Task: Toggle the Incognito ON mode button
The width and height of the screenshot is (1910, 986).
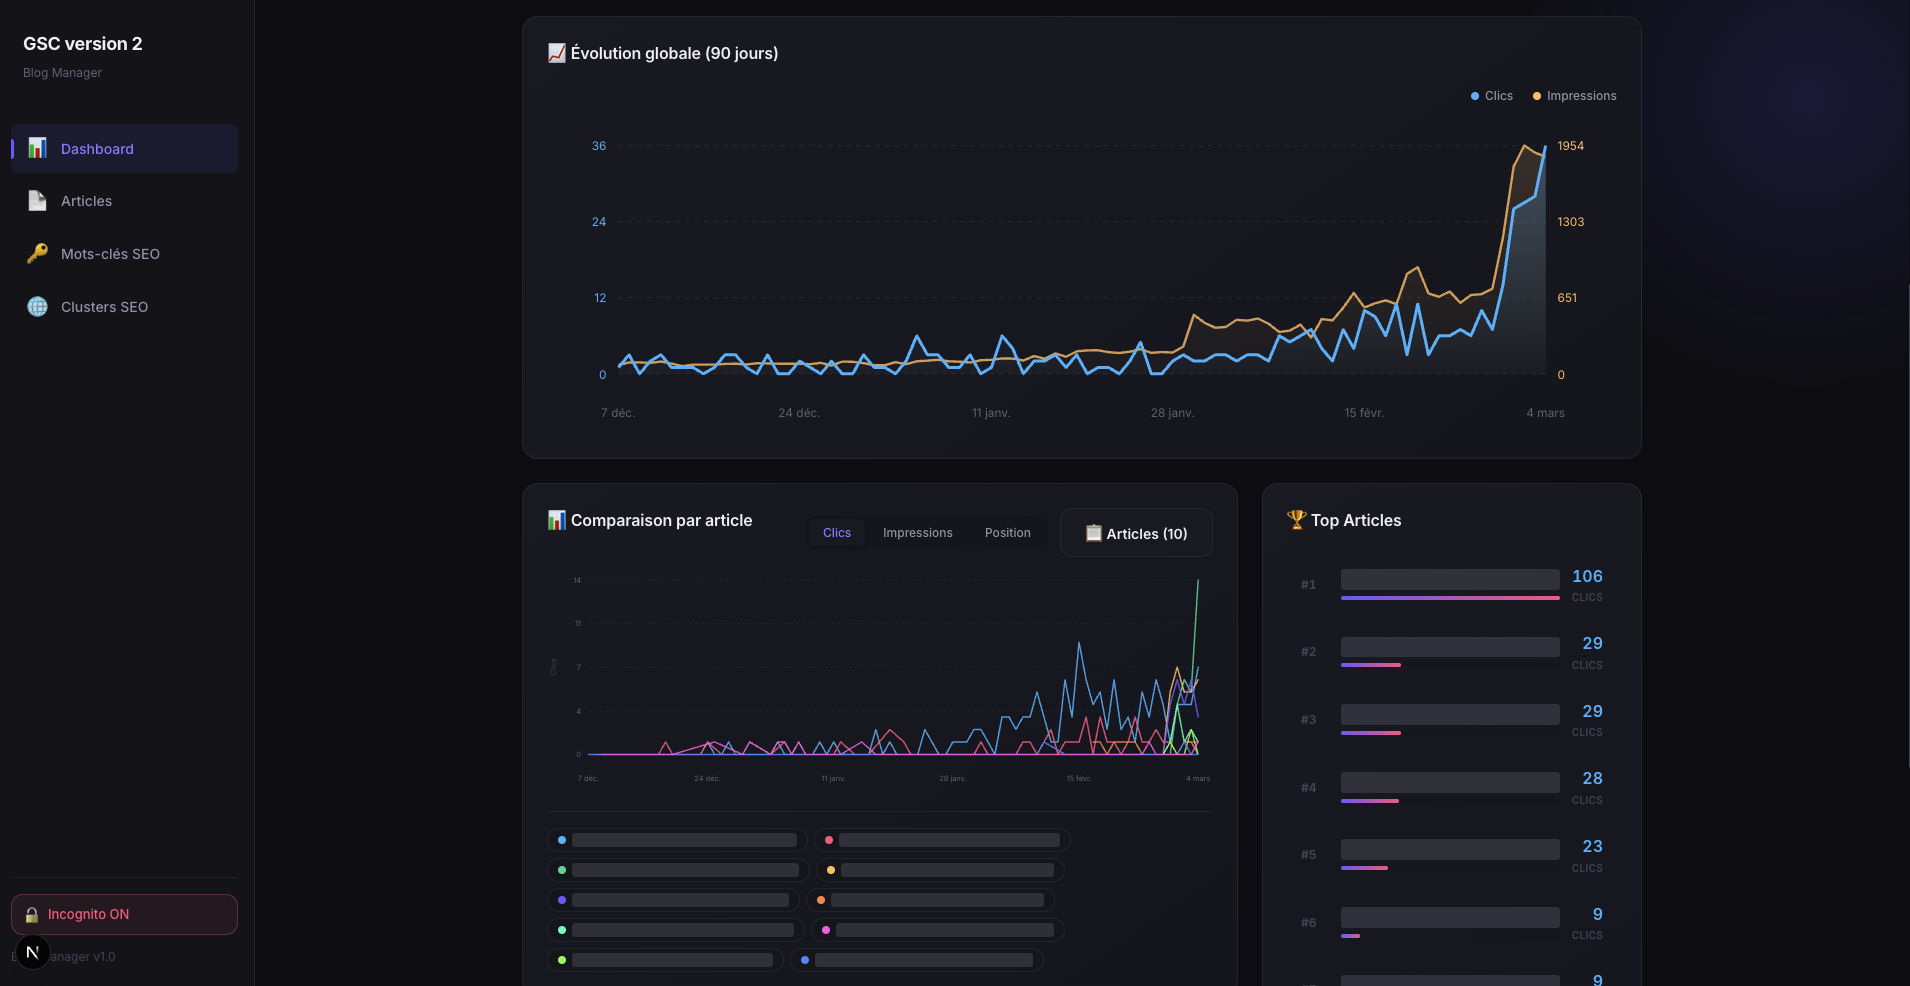Action: click(x=124, y=914)
